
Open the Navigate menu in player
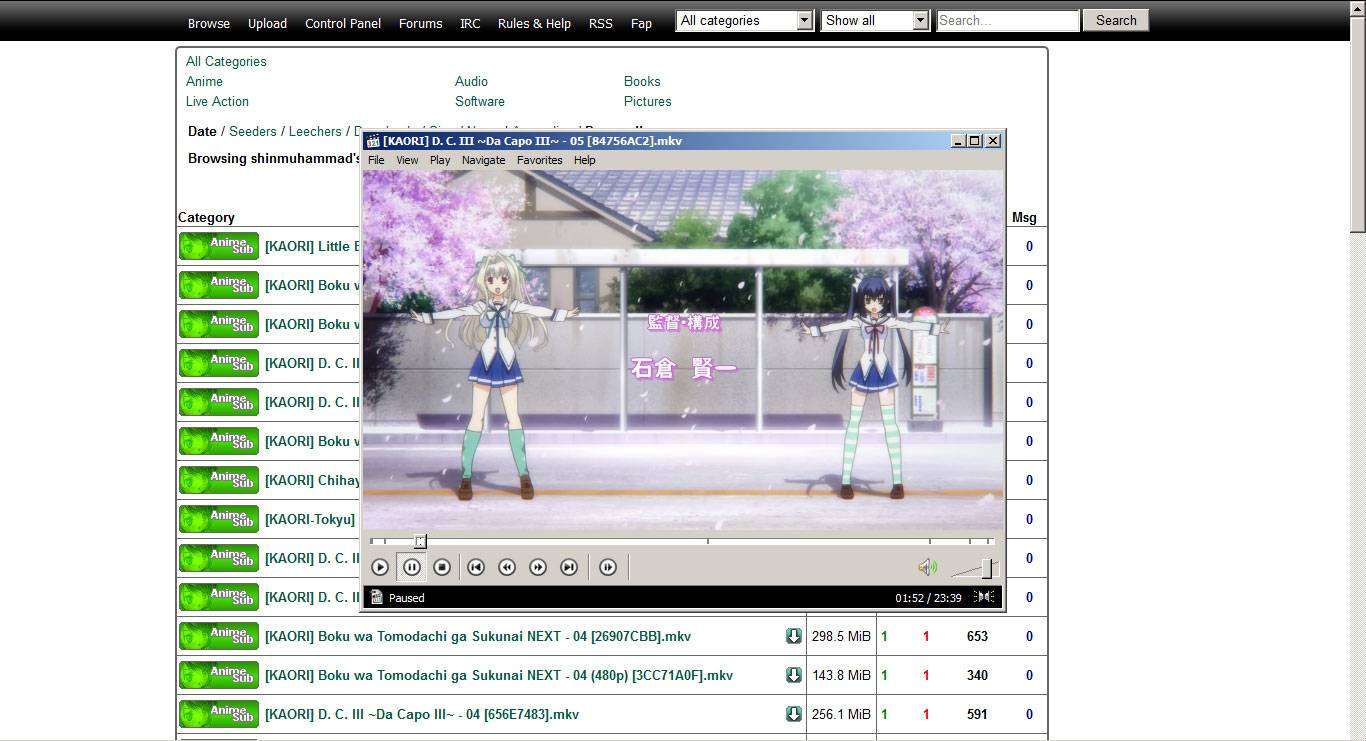point(483,160)
